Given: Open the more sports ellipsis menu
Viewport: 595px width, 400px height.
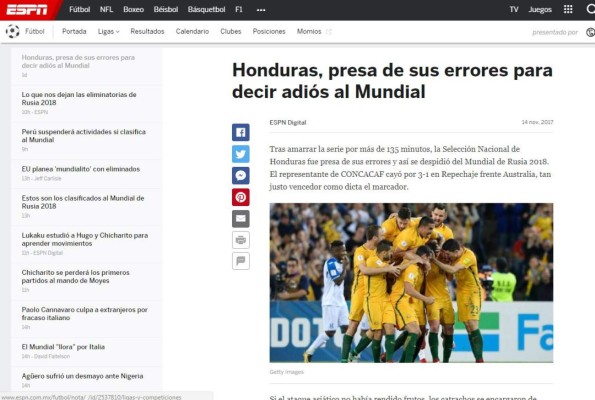Looking at the screenshot, I should (x=261, y=10).
